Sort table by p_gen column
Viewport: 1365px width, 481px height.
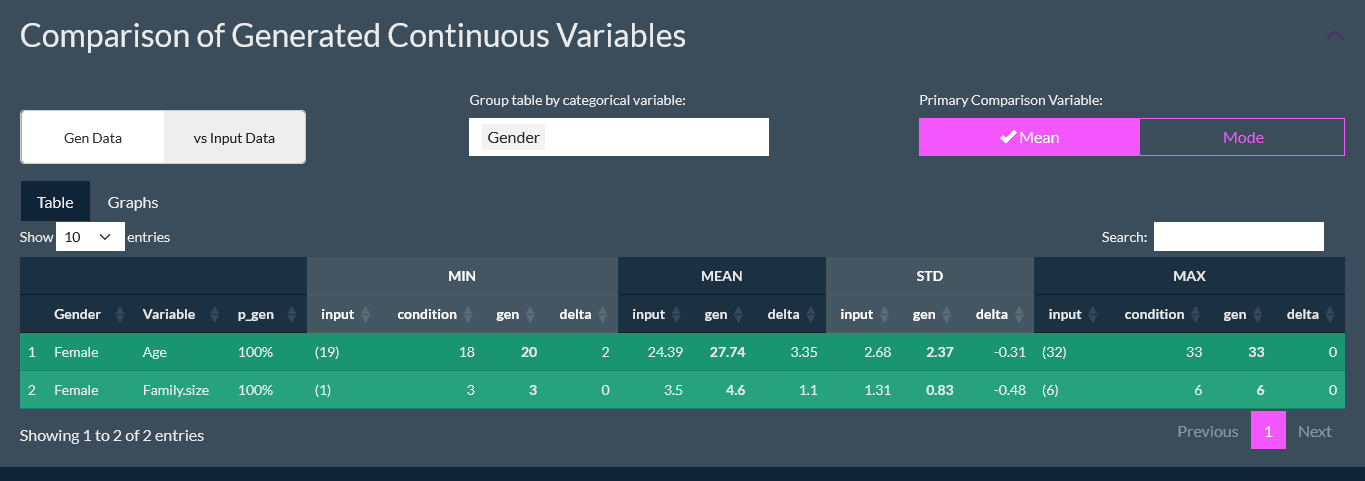point(267,314)
